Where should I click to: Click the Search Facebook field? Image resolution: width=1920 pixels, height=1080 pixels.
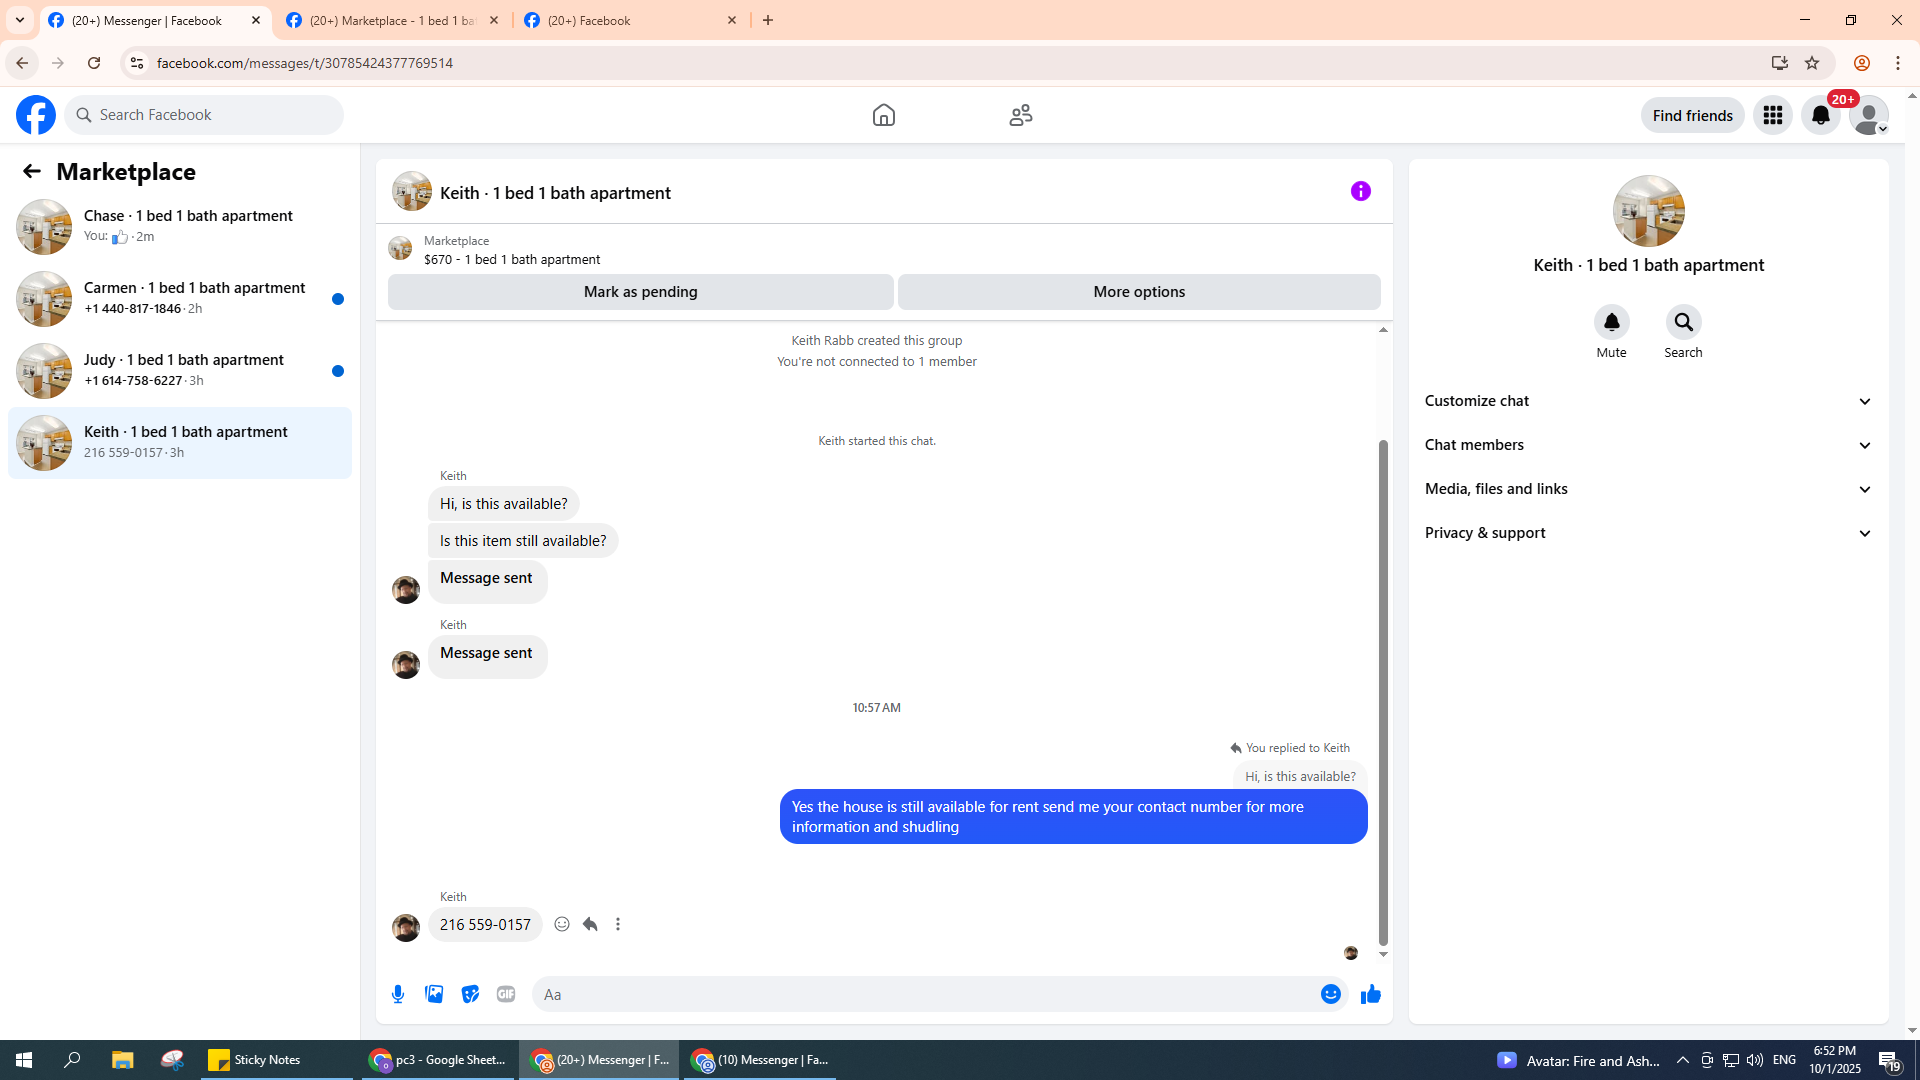point(204,115)
